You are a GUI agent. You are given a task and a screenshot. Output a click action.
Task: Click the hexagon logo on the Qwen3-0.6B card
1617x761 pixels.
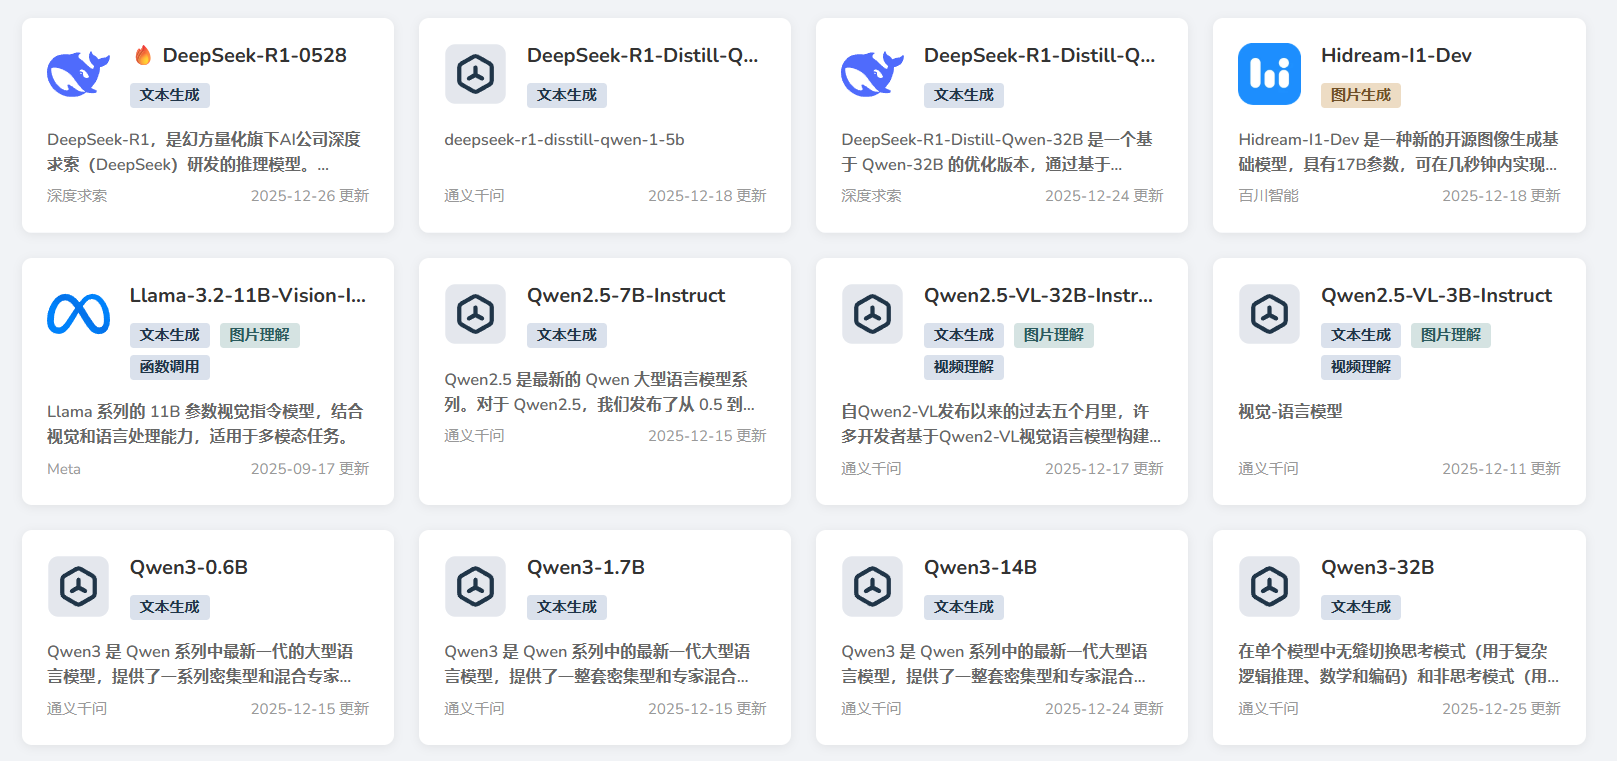pos(78,586)
